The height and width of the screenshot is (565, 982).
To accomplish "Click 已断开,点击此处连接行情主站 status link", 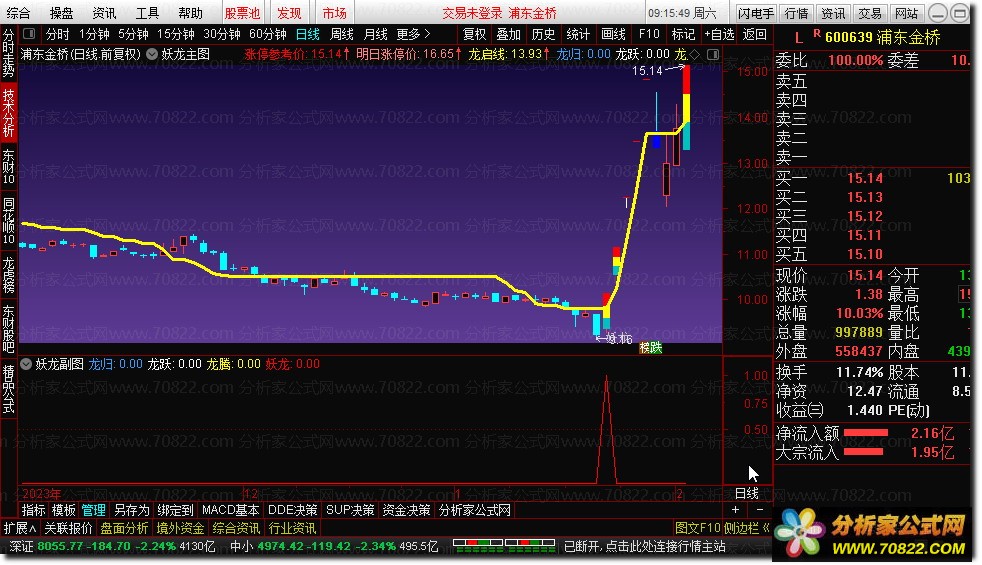I will [x=644, y=546].
